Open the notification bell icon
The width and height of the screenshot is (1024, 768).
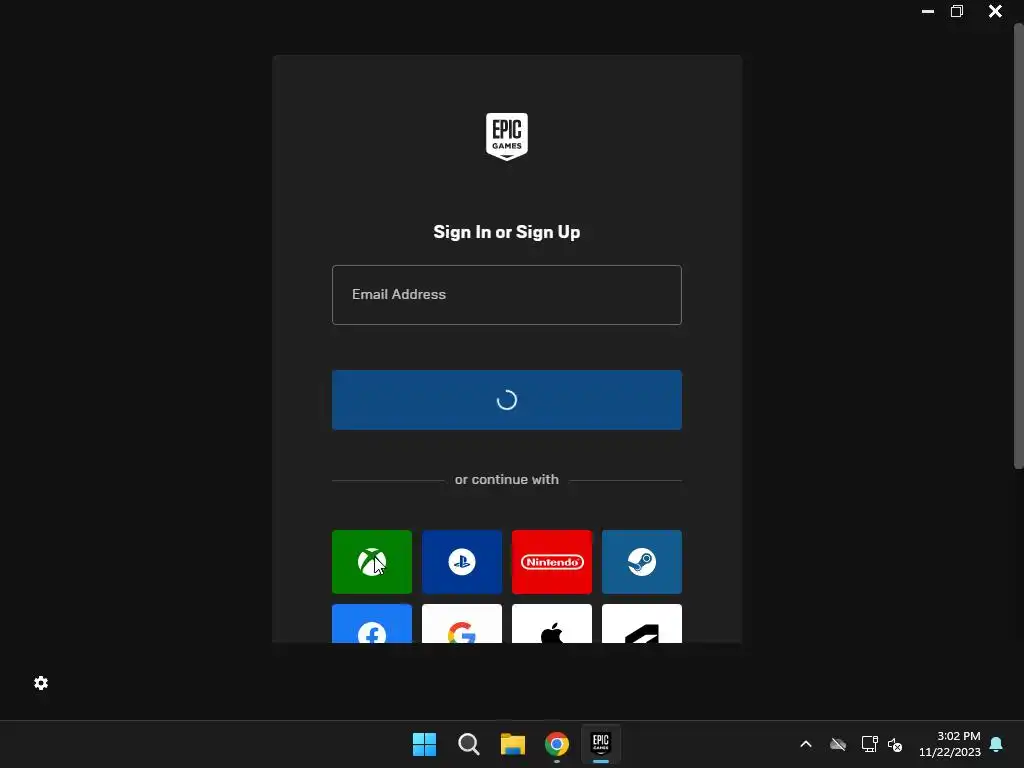coord(997,744)
